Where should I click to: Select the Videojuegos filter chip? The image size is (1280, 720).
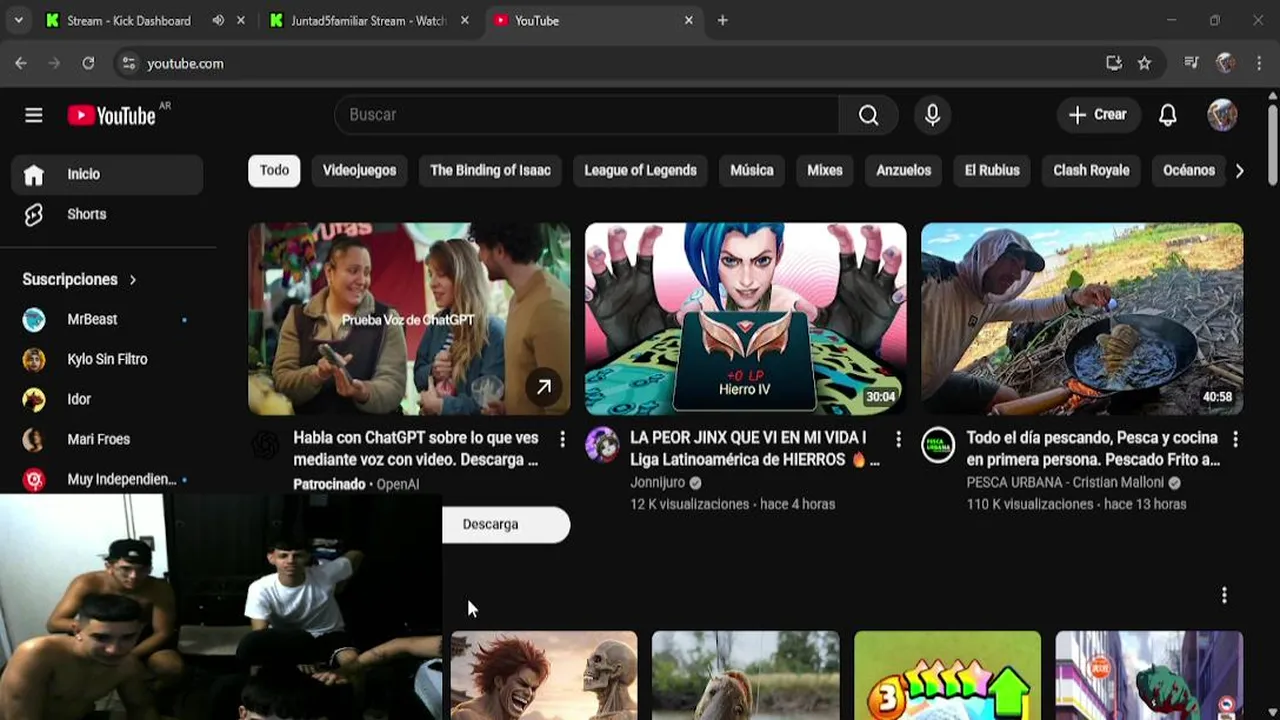click(359, 170)
